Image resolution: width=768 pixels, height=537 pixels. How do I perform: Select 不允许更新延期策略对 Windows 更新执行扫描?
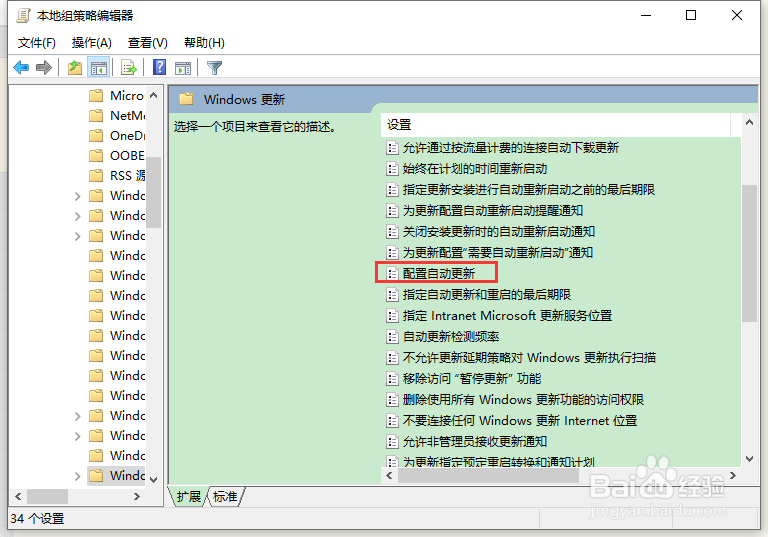[x=529, y=358]
